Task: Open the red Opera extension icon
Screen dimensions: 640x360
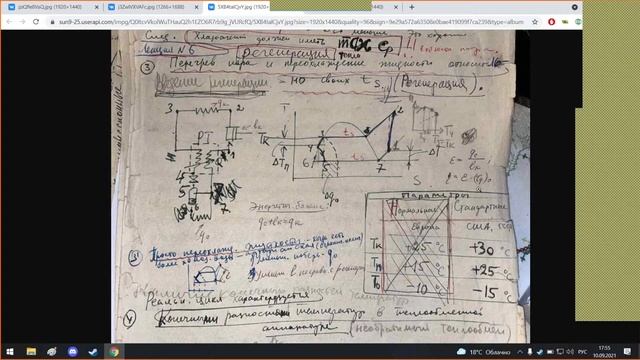Action: (551, 22)
